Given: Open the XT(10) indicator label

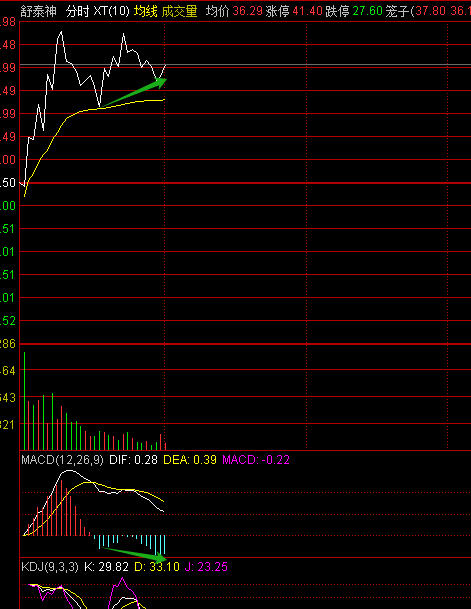Looking at the screenshot, I should [x=111, y=11].
